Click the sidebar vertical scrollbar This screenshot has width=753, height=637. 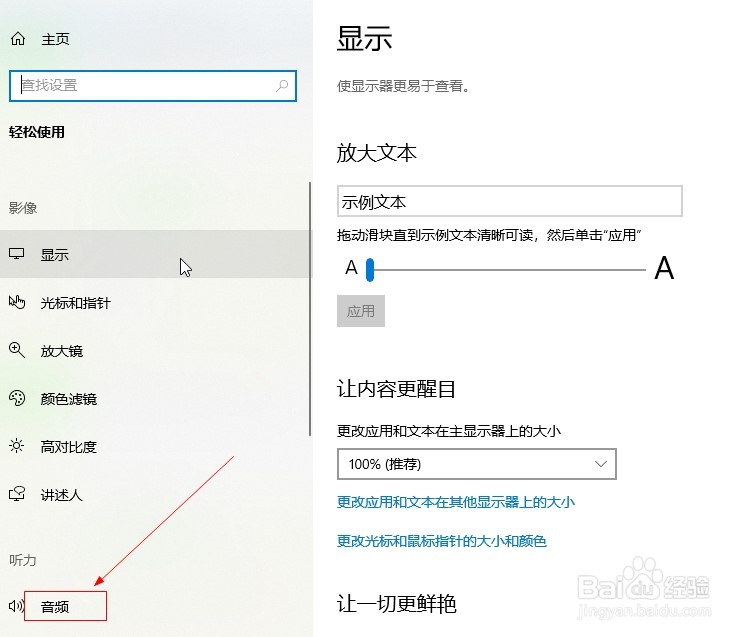310,309
